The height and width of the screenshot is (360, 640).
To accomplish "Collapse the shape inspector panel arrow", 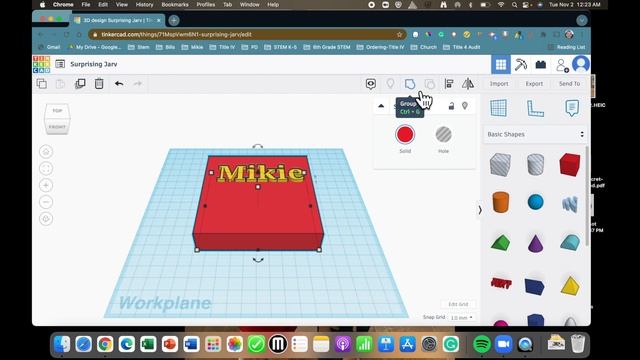I will click(x=381, y=106).
